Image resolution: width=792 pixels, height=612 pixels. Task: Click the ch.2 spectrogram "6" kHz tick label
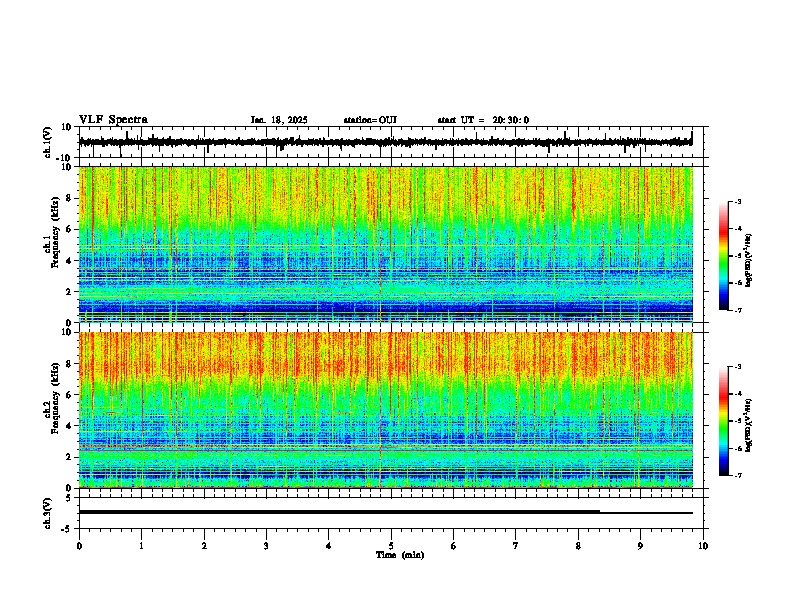click(x=69, y=395)
